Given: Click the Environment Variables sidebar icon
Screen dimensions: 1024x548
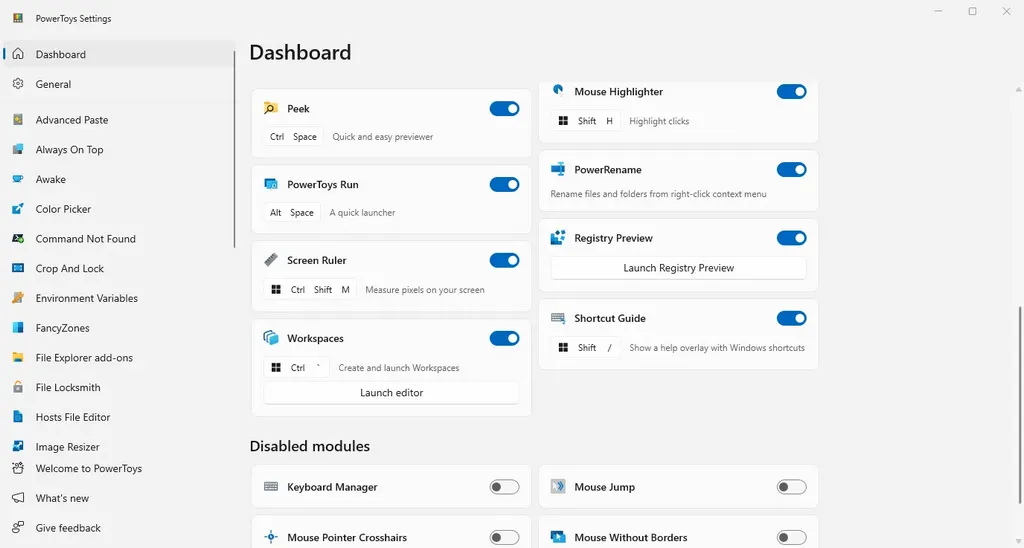Looking at the screenshot, I should [18, 298].
